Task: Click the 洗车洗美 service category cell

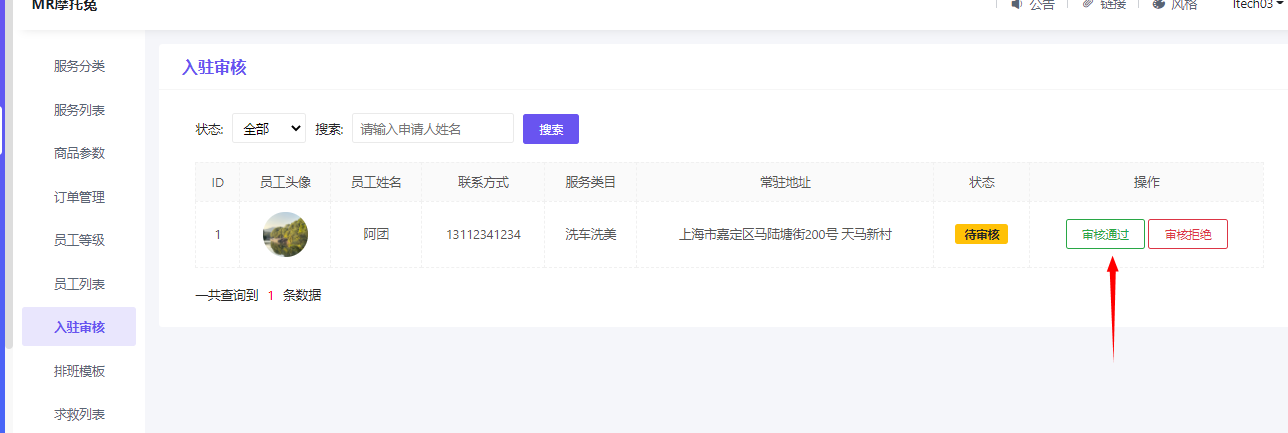Action: tap(591, 235)
